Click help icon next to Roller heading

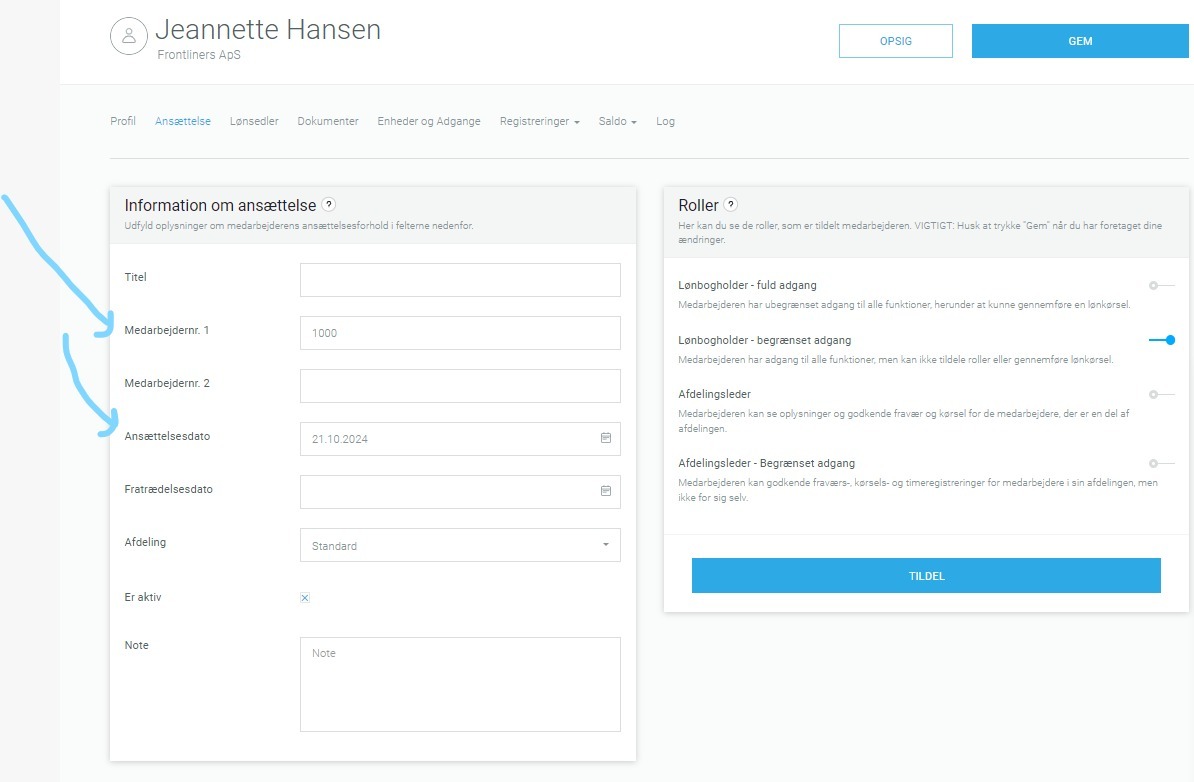point(731,205)
